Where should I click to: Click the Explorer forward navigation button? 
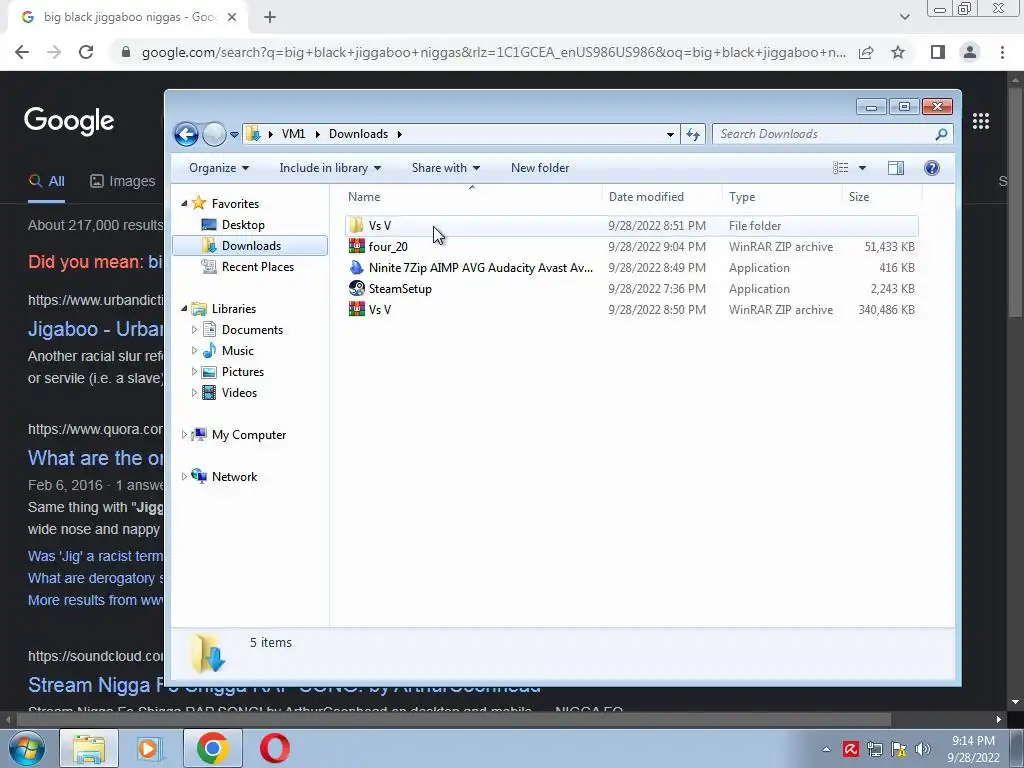(214, 135)
